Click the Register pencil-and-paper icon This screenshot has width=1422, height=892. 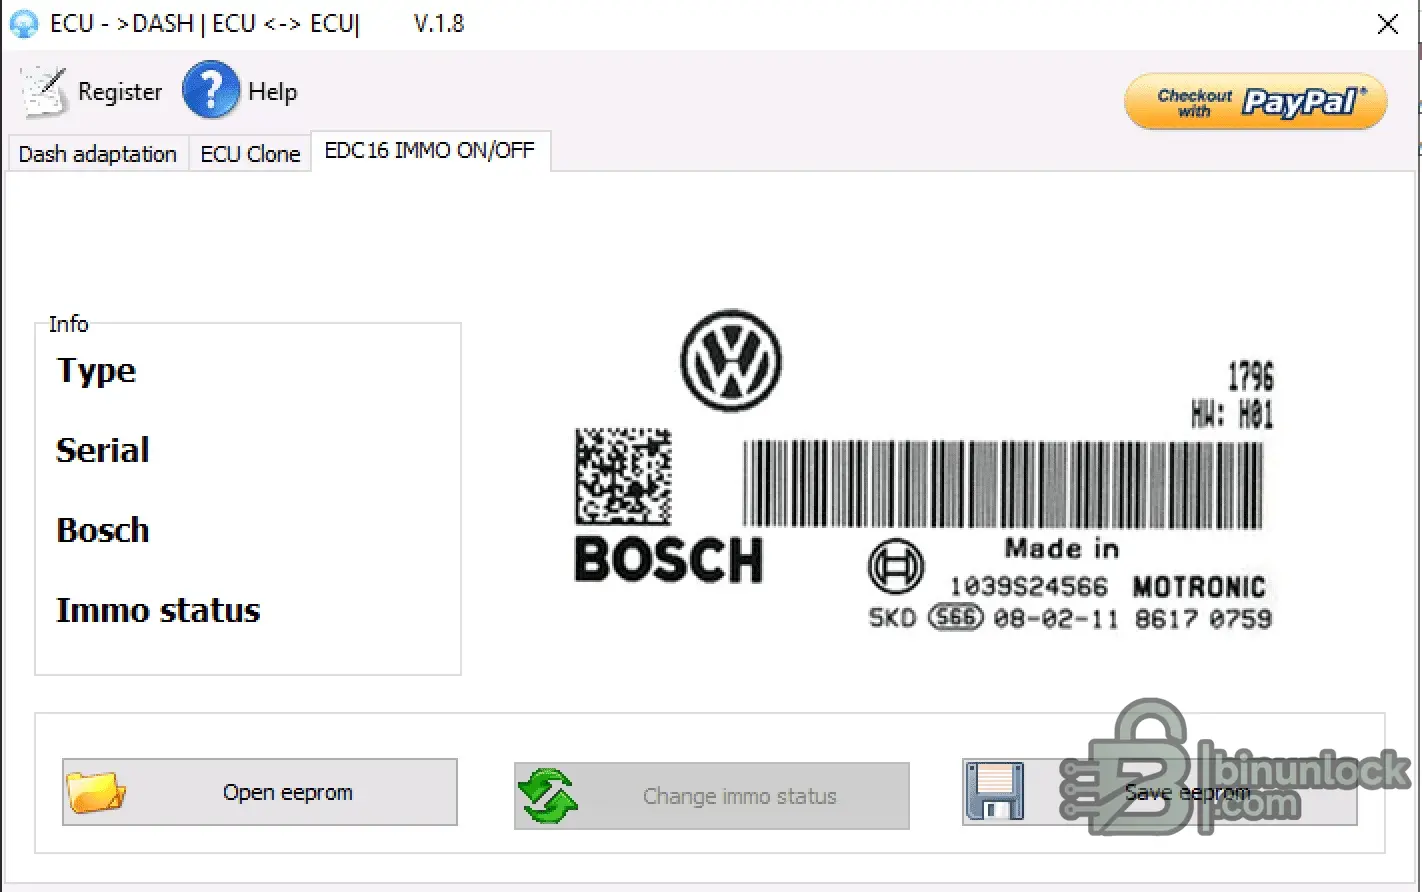pyautogui.click(x=43, y=91)
